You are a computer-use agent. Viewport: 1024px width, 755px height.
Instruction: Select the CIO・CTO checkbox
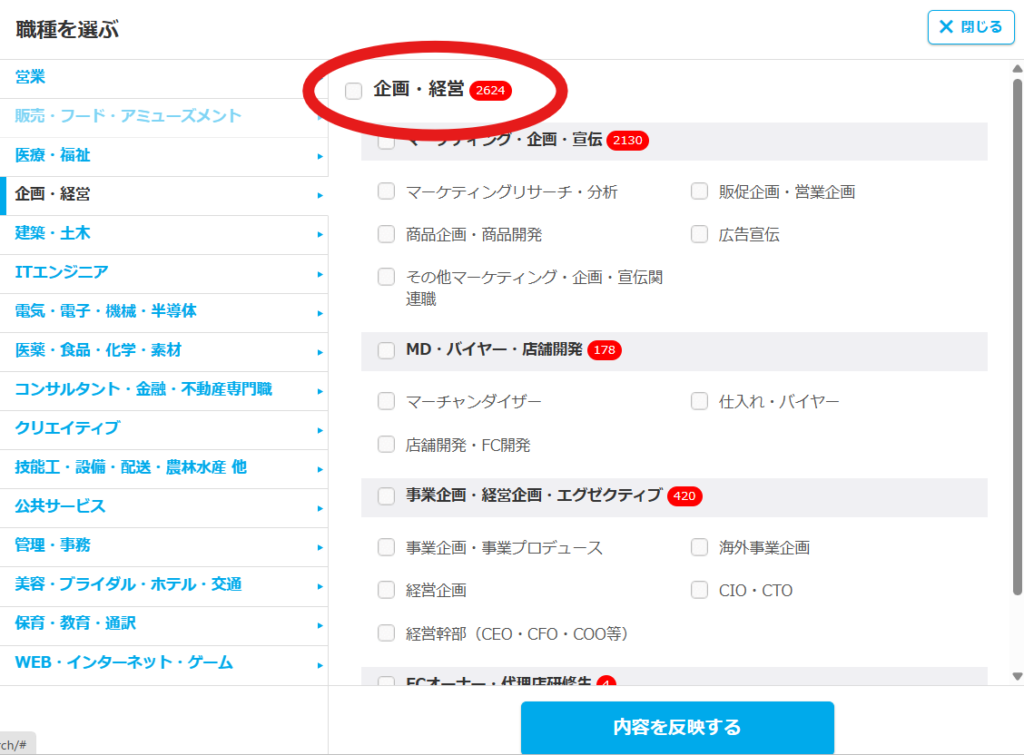(699, 590)
